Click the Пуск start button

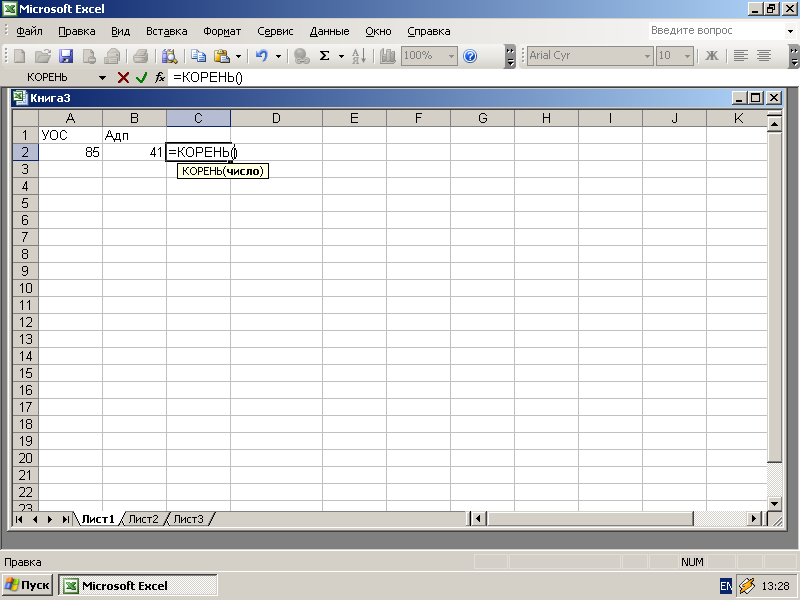point(28,585)
